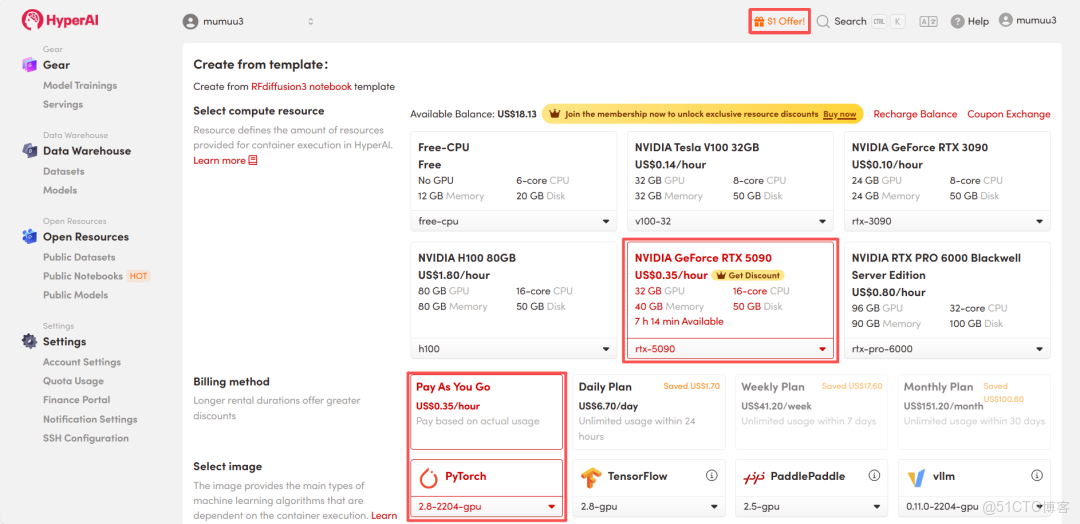Open Model Trainings in sidebar
The image size is (1080, 524).
coord(80,86)
